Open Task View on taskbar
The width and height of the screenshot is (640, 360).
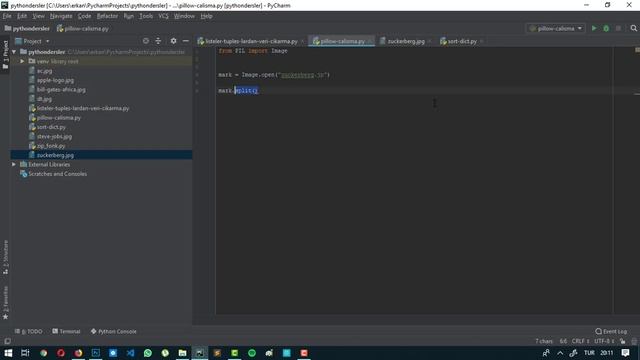click(x=25, y=353)
